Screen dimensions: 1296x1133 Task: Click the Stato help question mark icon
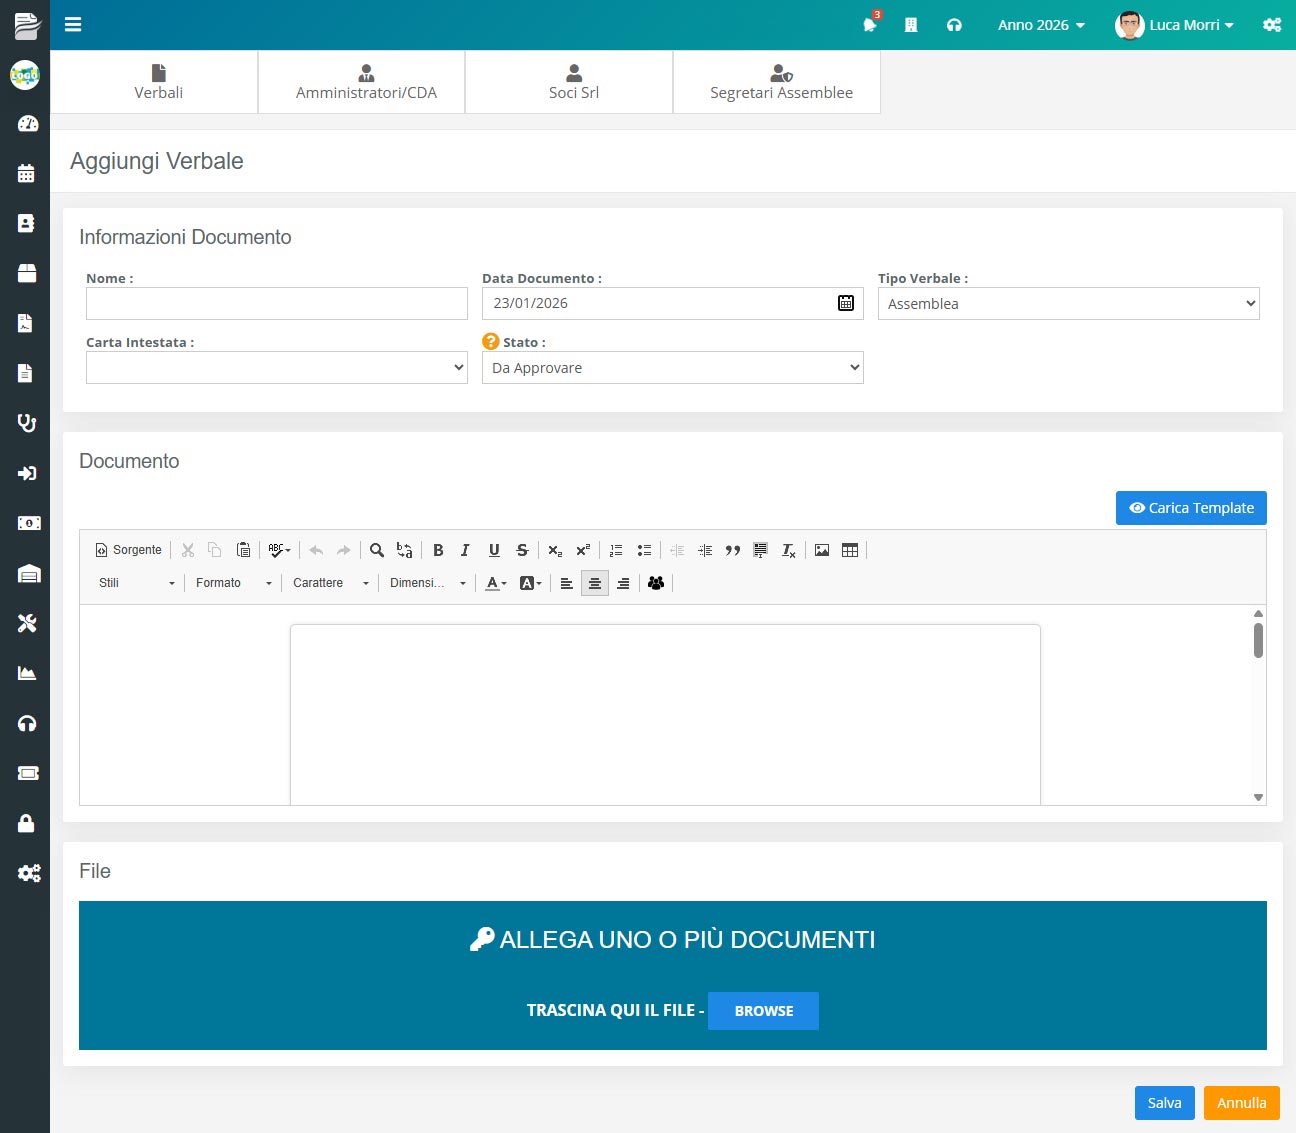pyautogui.click(x=491, y=341)
